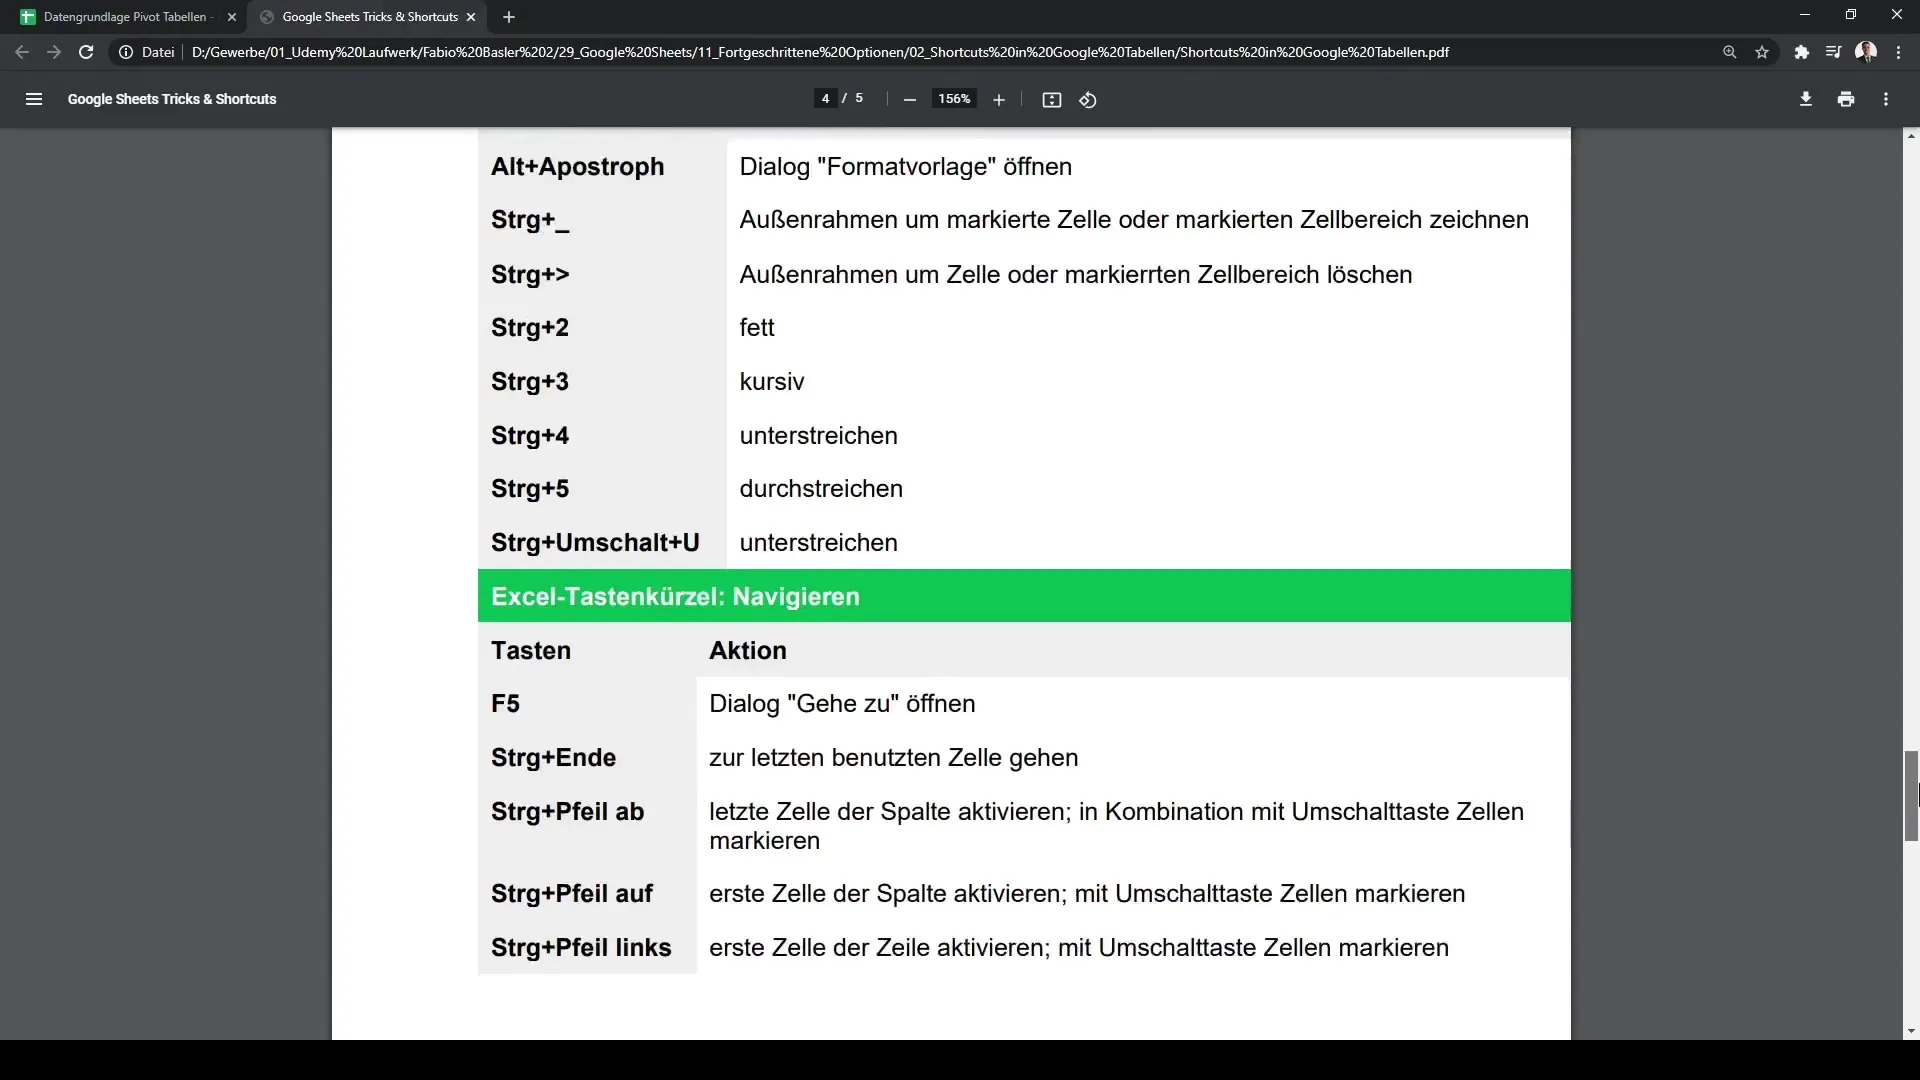Close the Google Sheets Tricks & Shortcuts tab
Image resolution: width=1920 pixels, height=1080 pixels.
click(471, 17)
